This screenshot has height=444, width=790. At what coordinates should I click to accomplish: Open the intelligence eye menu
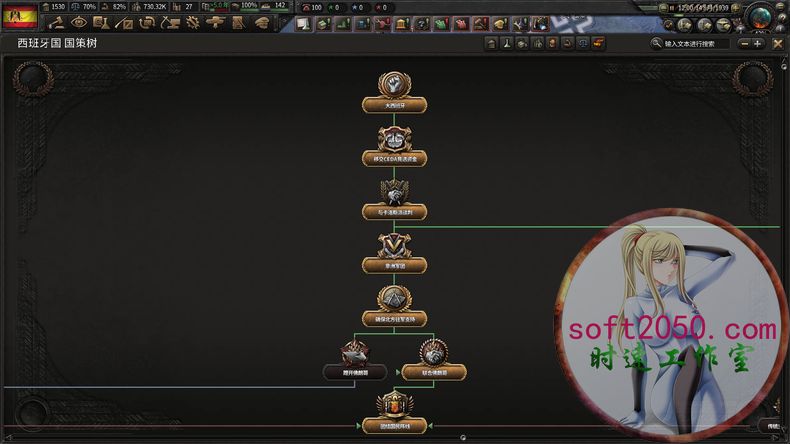79,22
